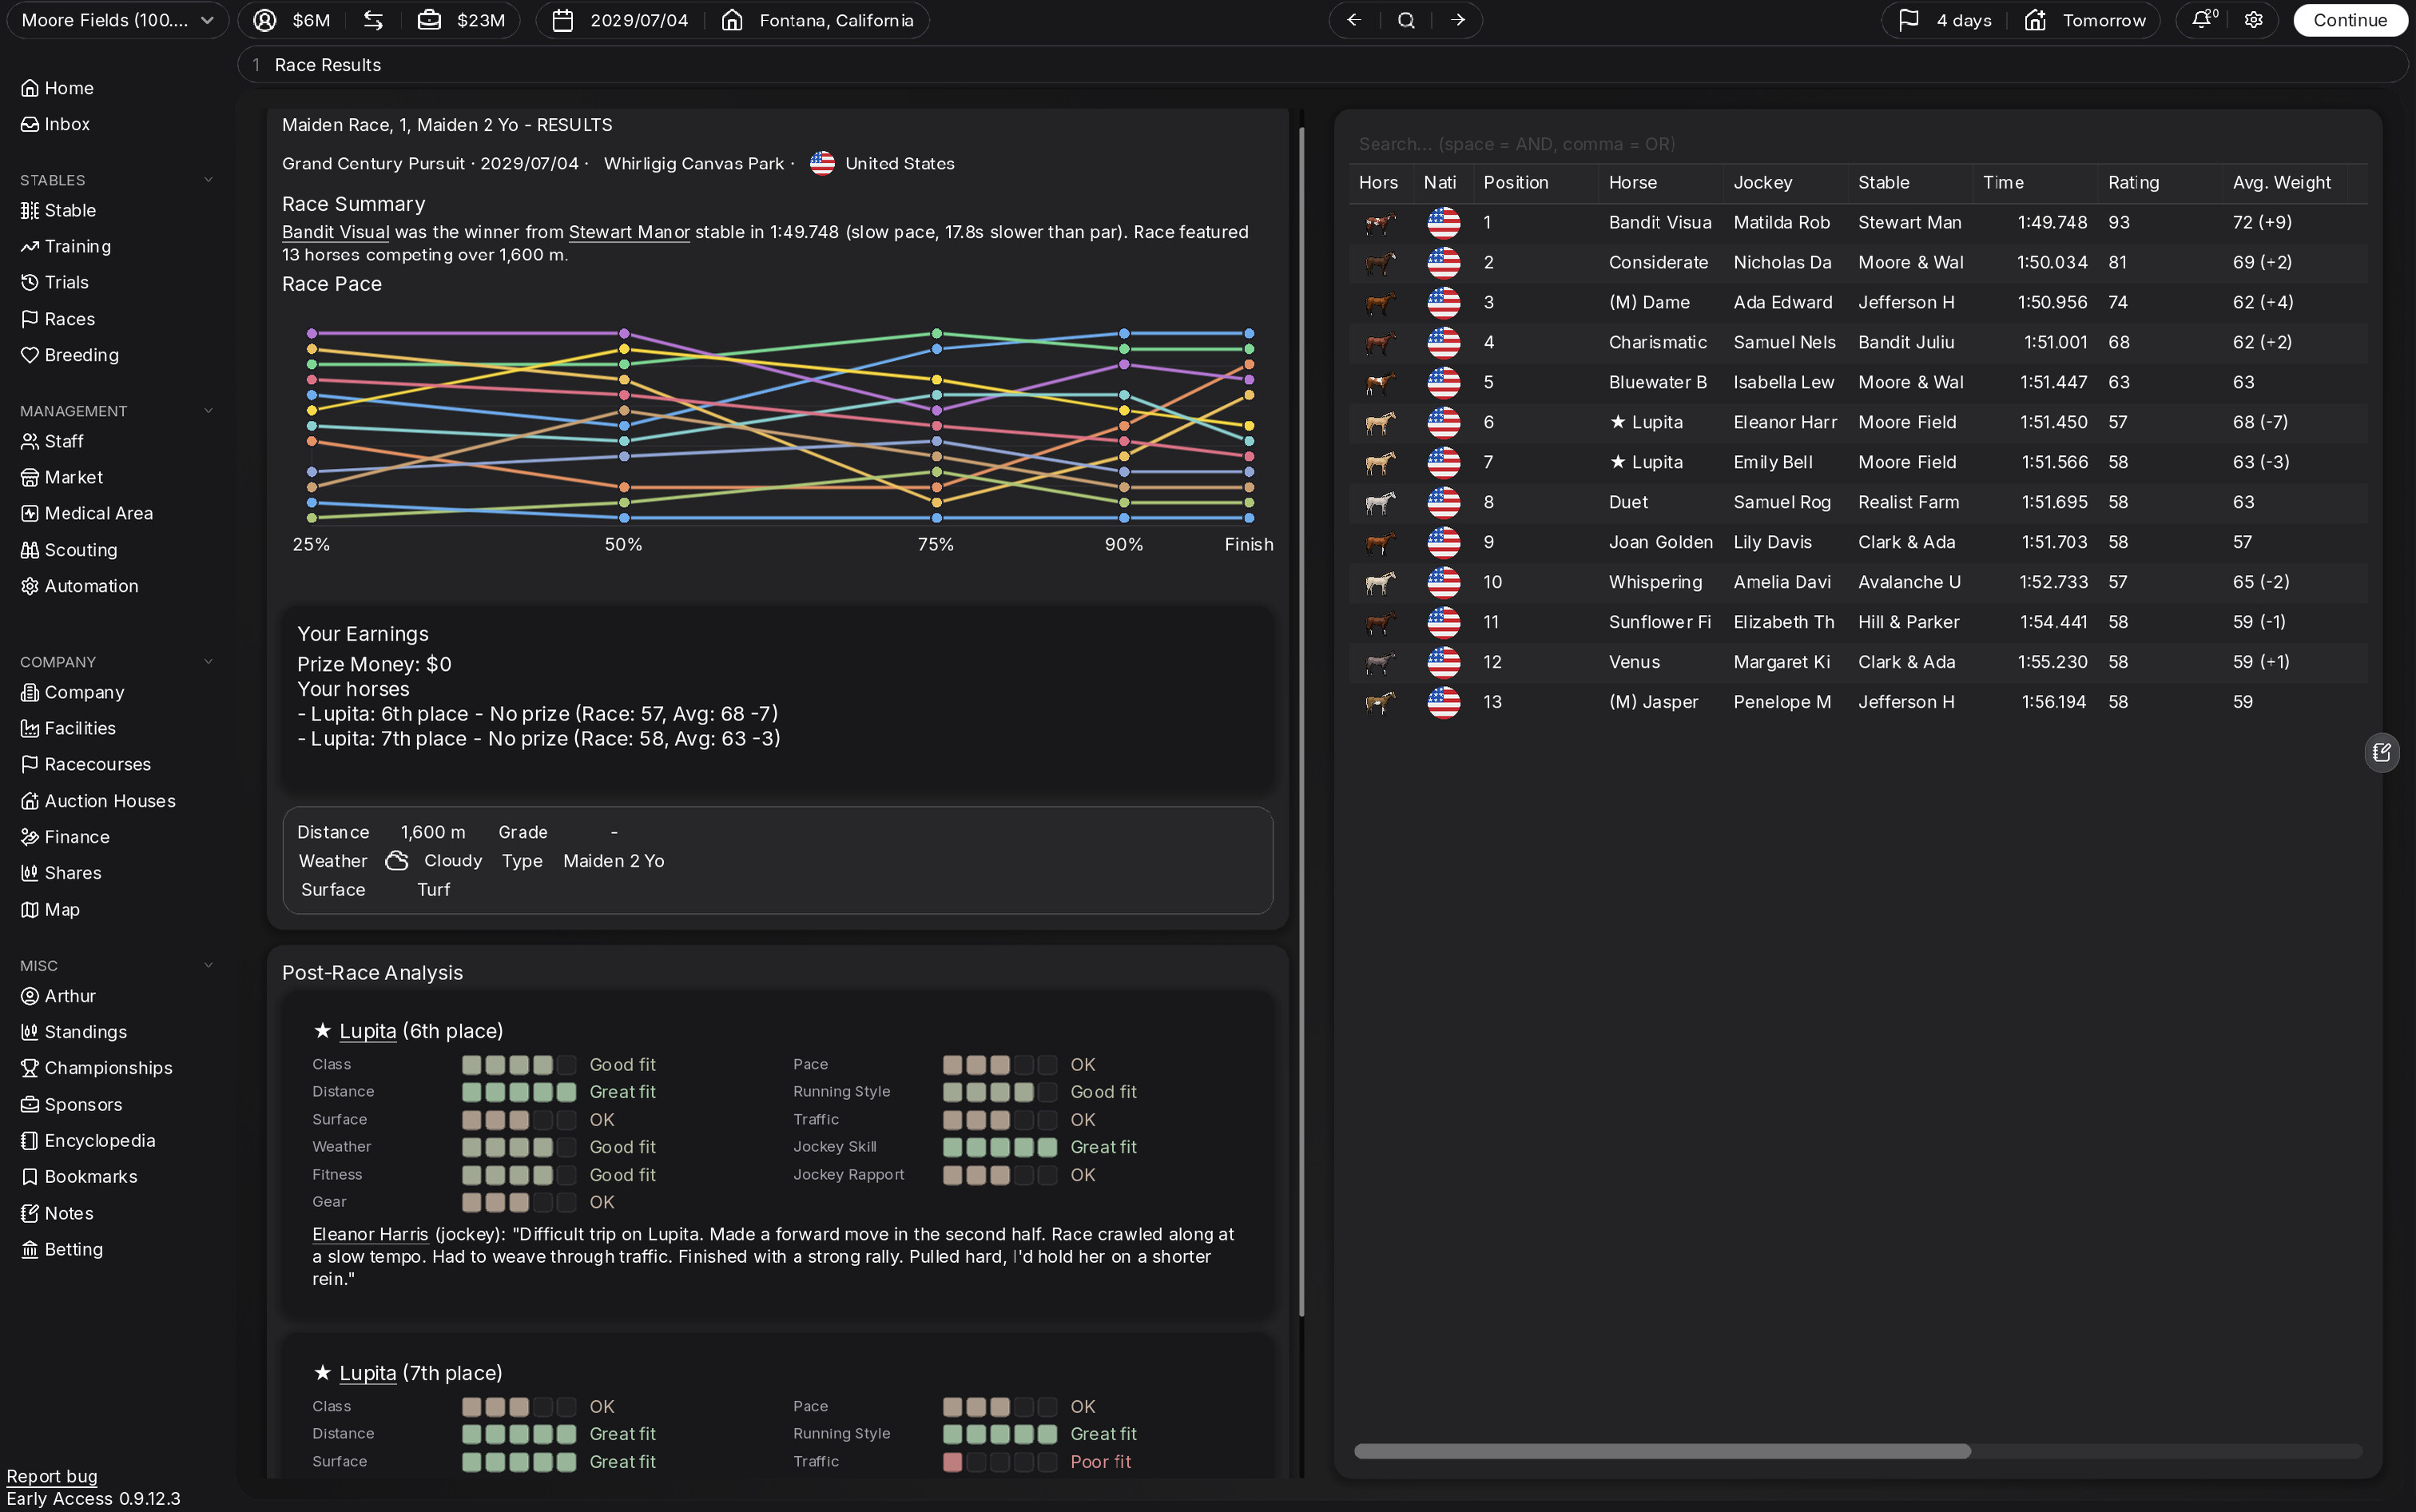The image size is (2416, 1512).
Task: Collapse the MISC sidebar section
Action: tap(208, 965)
